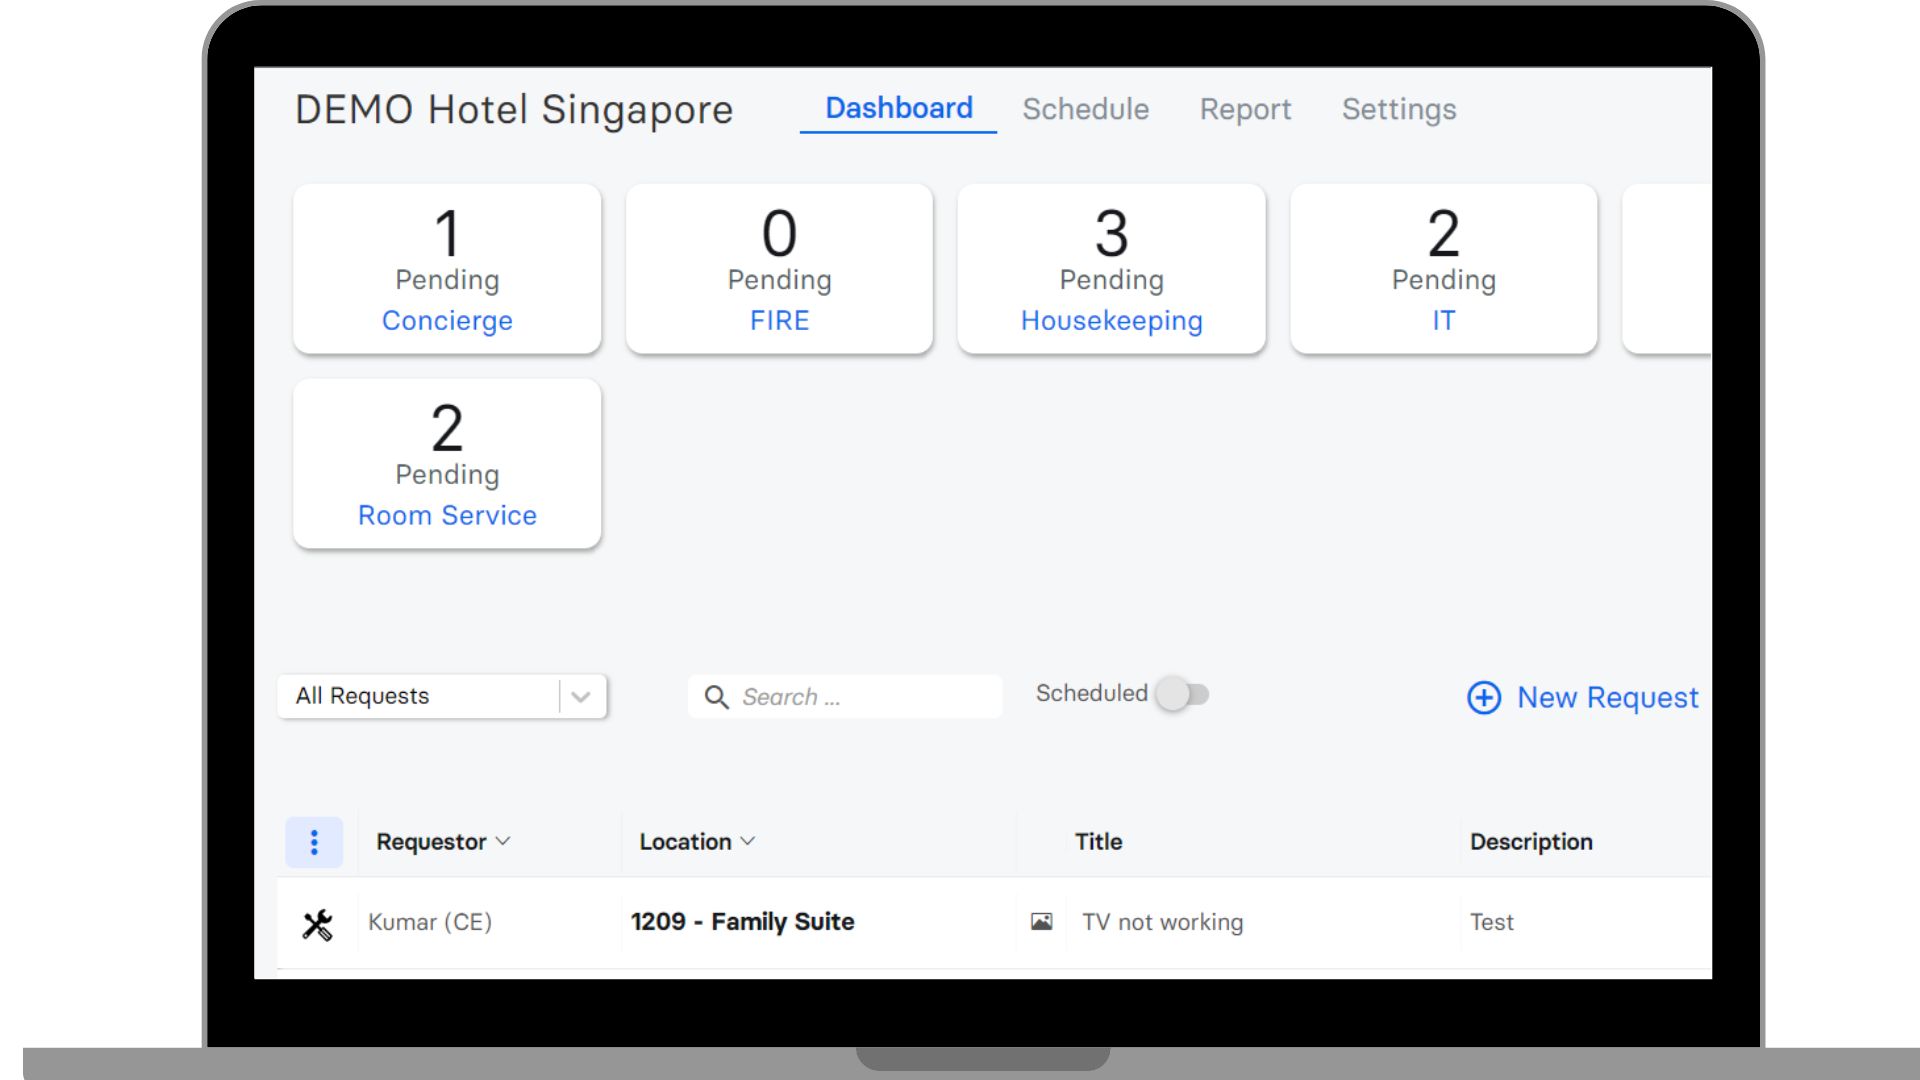Click the Test description cell
Viewport: 1920px width, 1080px height.
point(1491,922)
